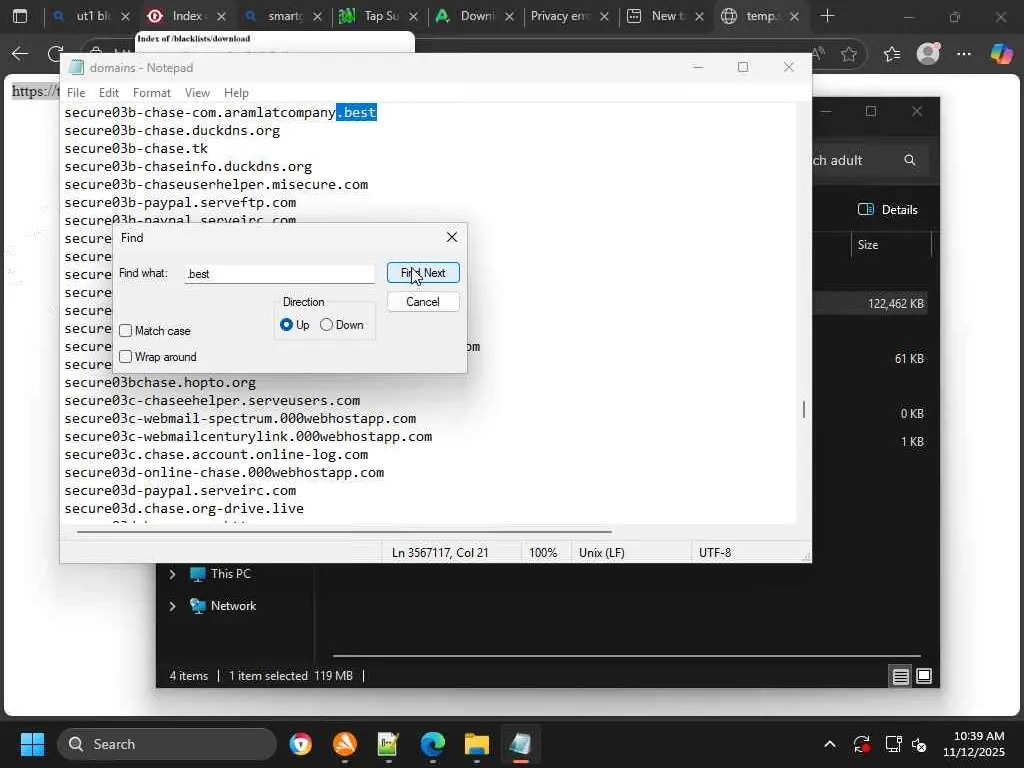Expand the Network tree node
This screenshot has width=1024, height=768.
[x=172, y=606]
